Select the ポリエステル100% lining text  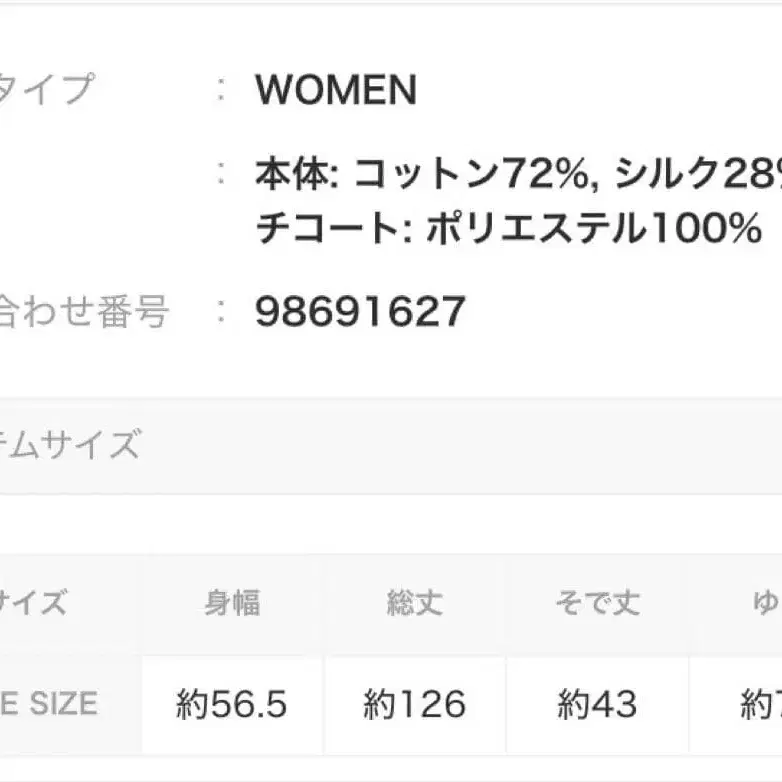pos(594,230)
